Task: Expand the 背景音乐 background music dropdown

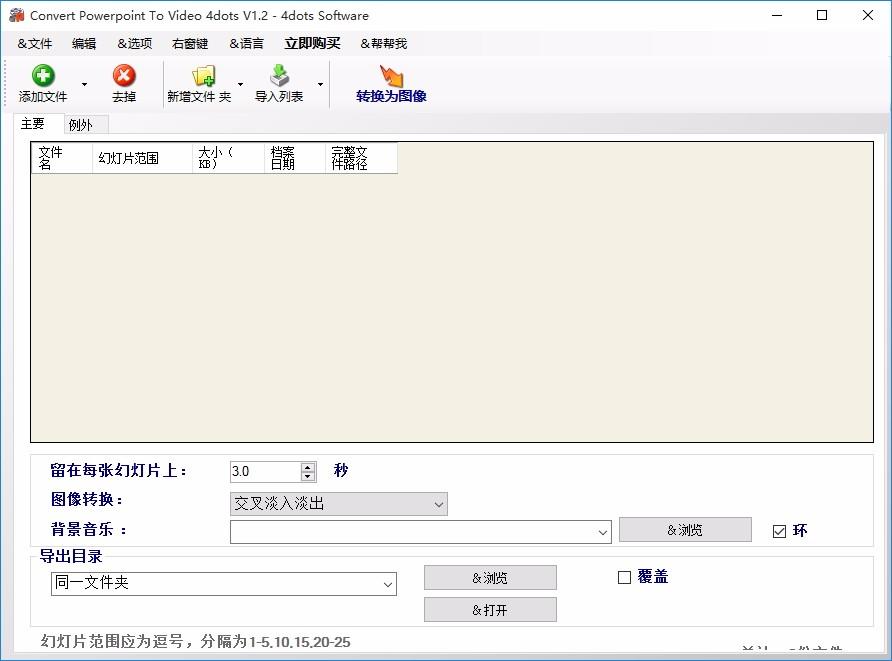Action: 602,532
